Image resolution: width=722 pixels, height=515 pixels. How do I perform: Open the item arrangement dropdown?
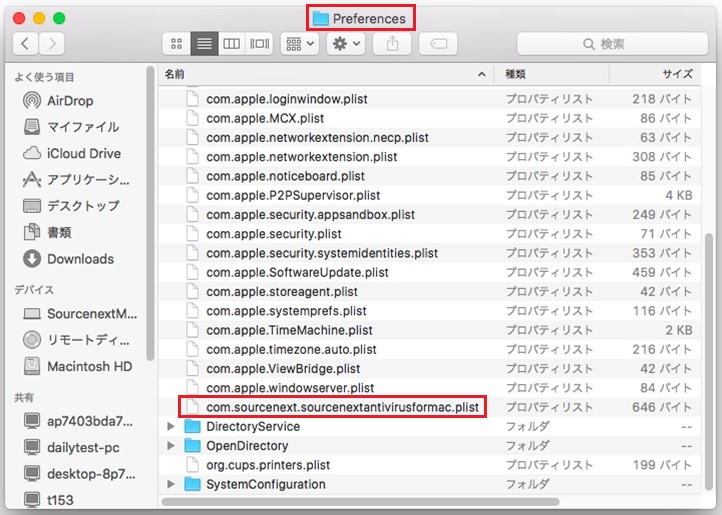pyautogui.click(x=300, y=44)
